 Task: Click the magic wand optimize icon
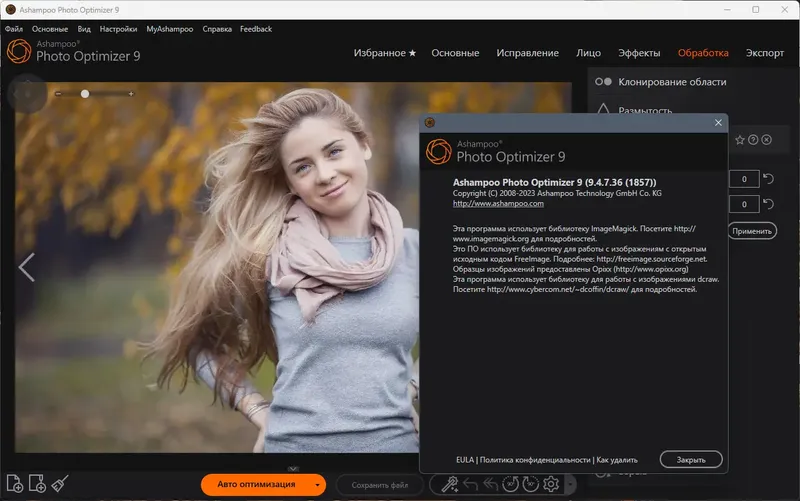click(x=449, y=484)
